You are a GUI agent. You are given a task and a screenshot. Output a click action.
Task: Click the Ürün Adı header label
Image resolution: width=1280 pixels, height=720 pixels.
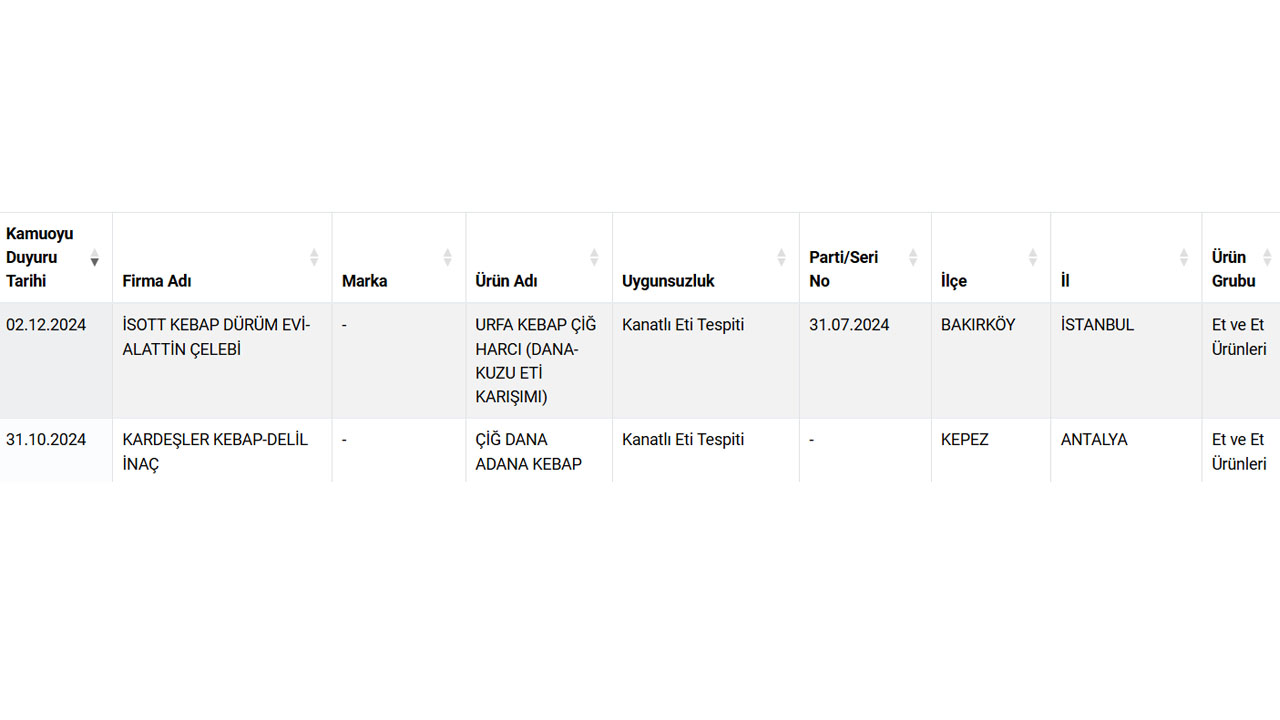(x=506, y=281)
